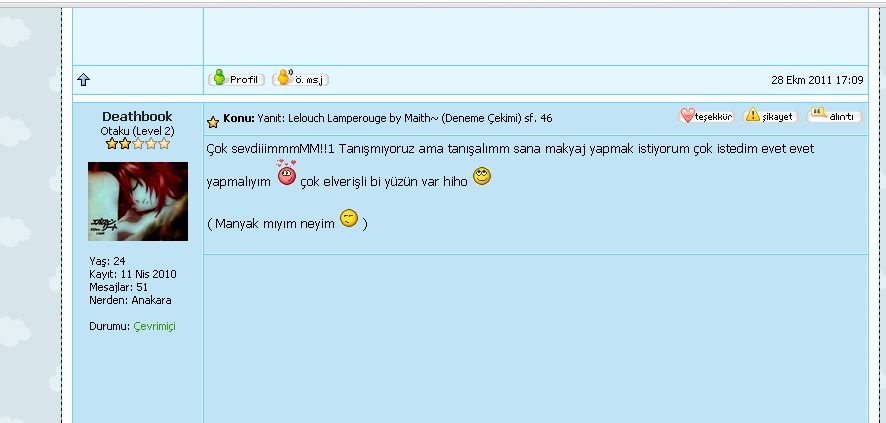This screenshot has height=423, width=886.
Task: Click the Otaku (Level 2) rank text
Action: (x=137, y=131)
